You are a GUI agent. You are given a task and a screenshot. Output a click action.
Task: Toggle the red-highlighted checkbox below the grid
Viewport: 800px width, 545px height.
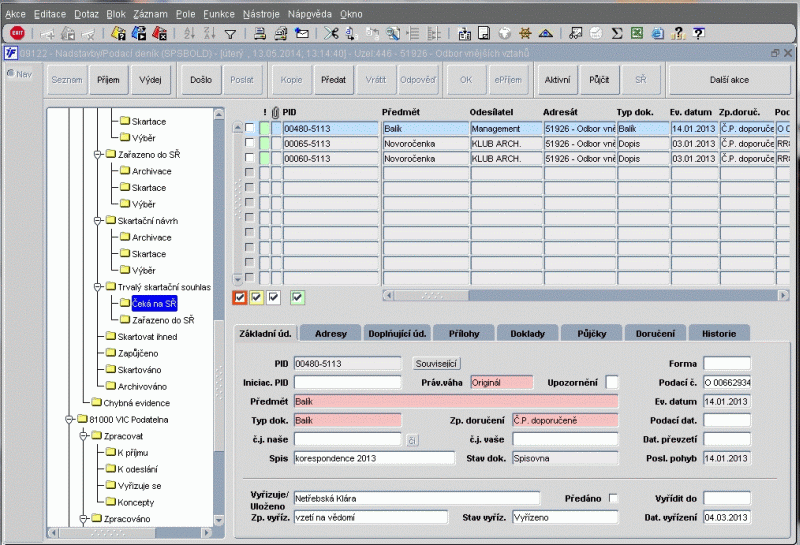click(240, 296)
